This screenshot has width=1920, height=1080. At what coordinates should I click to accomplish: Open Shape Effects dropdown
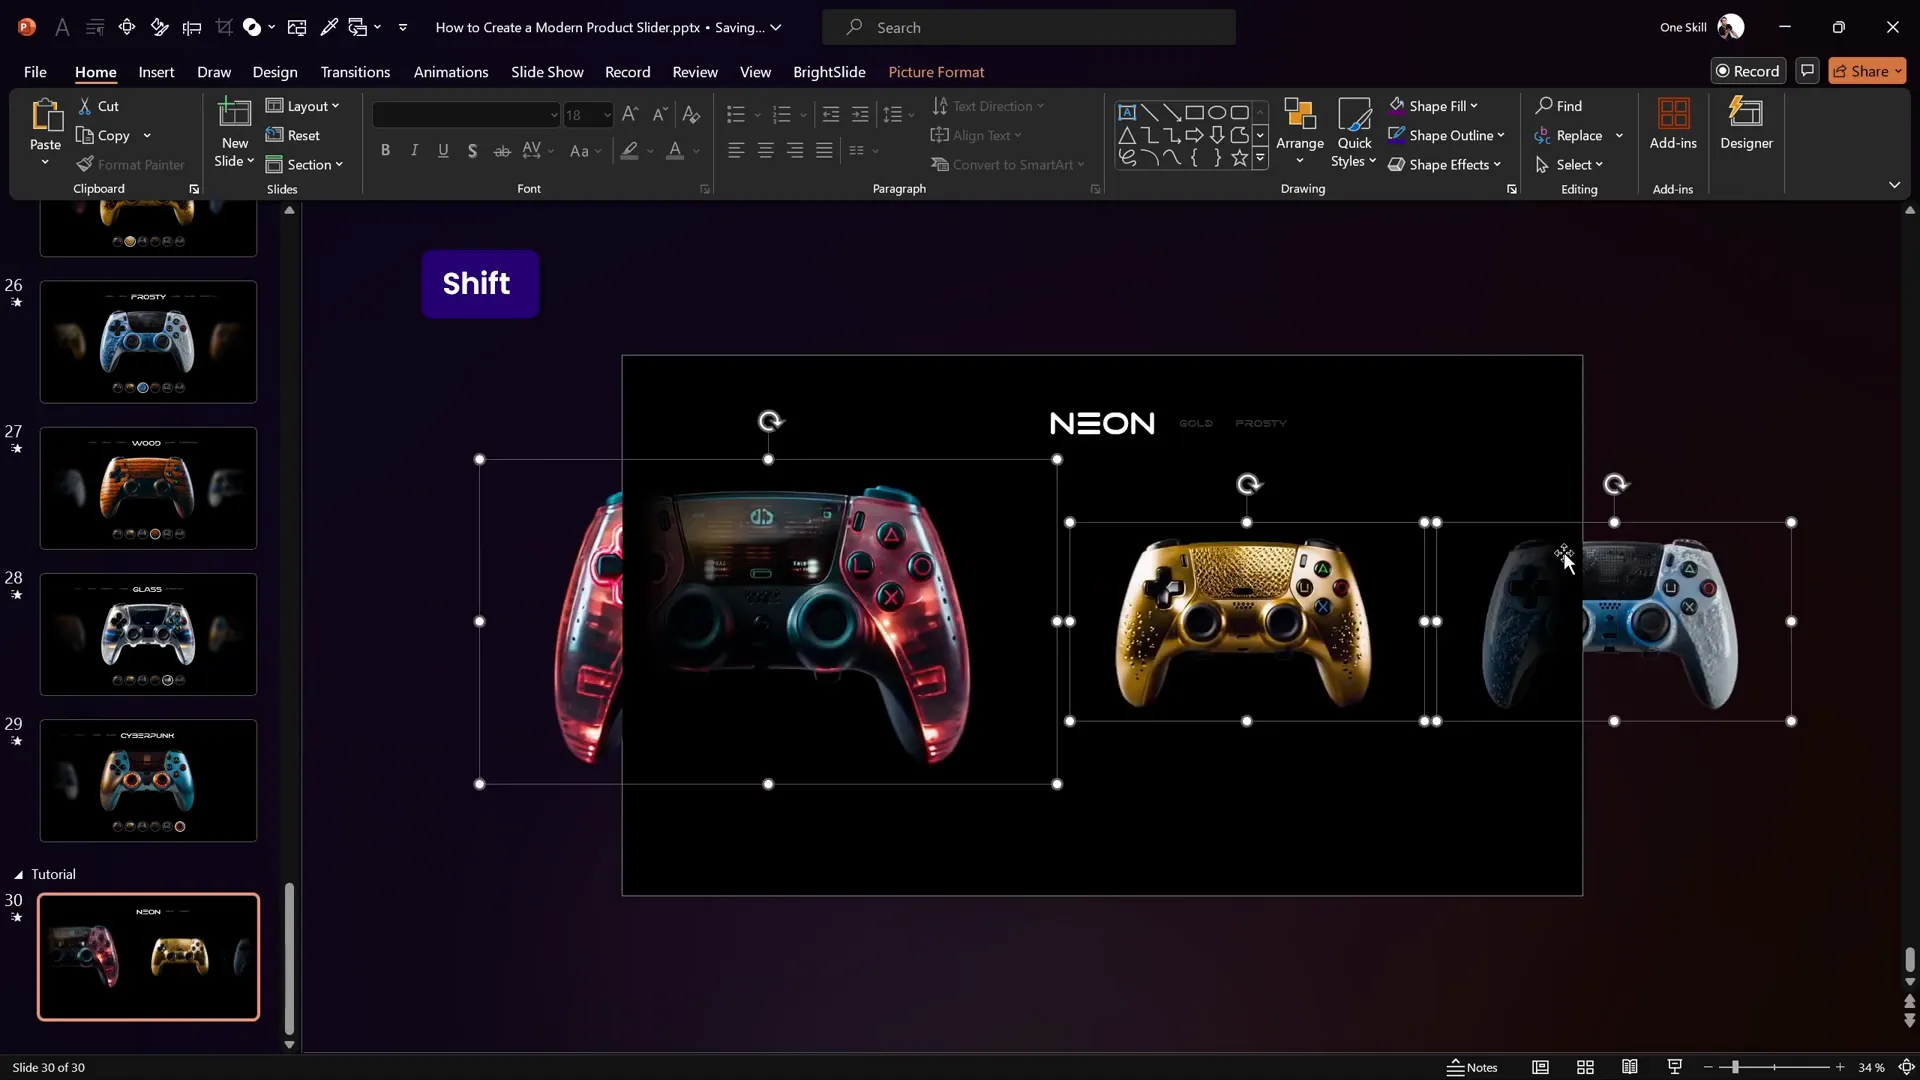1444,165
